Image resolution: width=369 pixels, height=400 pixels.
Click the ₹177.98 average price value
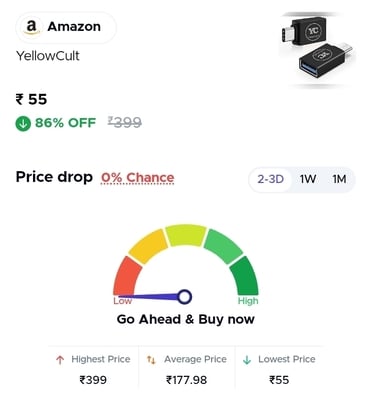(x=186, y=380)
